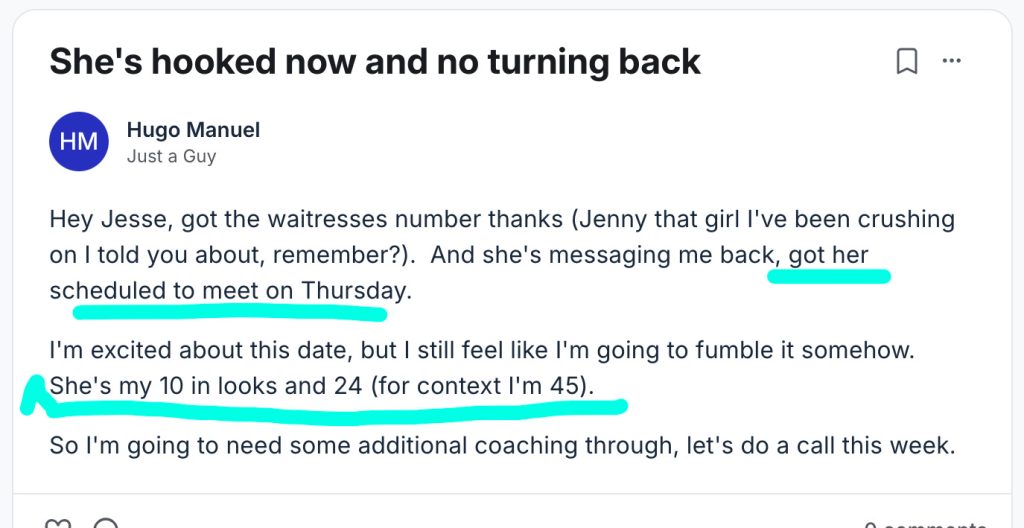This screenshot has width=1024, height=528.
Task: Click the HM profile avatar
Action: (78, 141)
